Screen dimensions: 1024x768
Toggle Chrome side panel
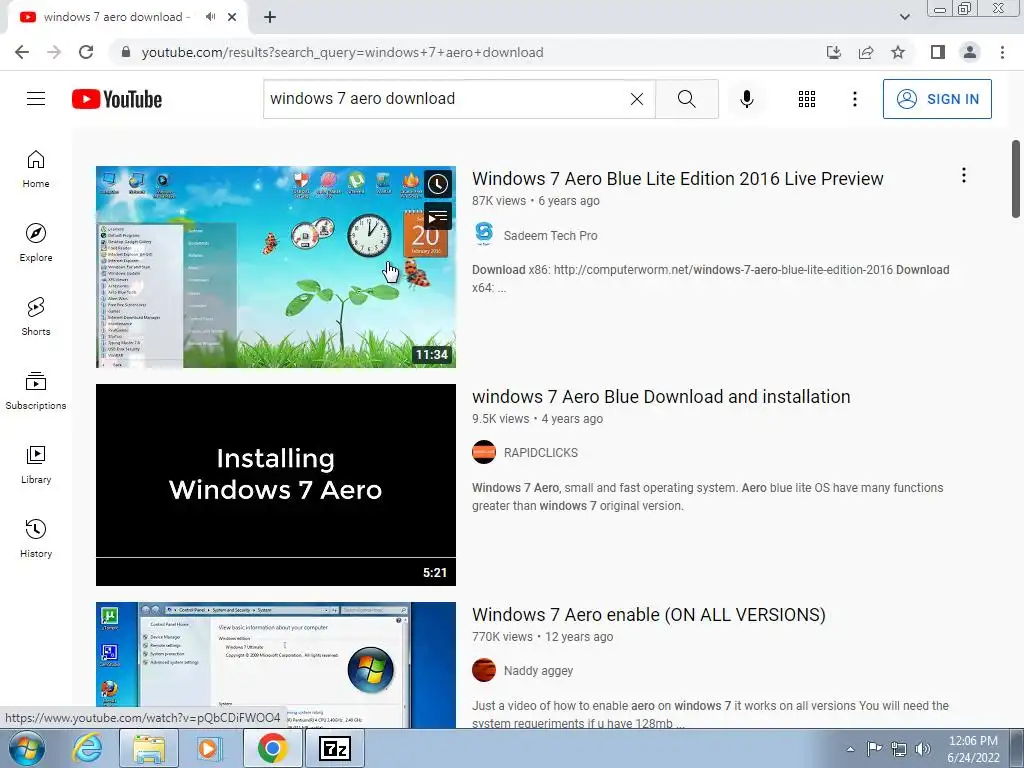pos(938,52)
